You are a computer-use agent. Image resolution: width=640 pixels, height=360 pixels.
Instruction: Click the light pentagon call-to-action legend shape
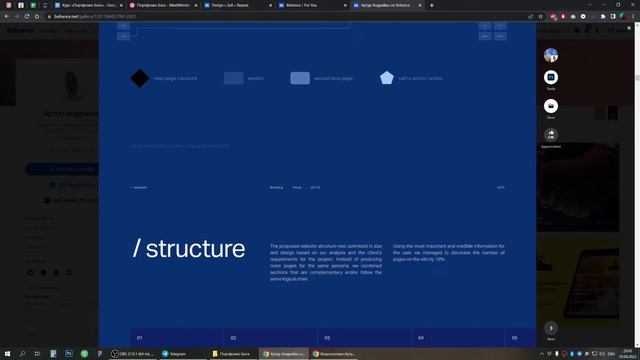coord(387,78)
